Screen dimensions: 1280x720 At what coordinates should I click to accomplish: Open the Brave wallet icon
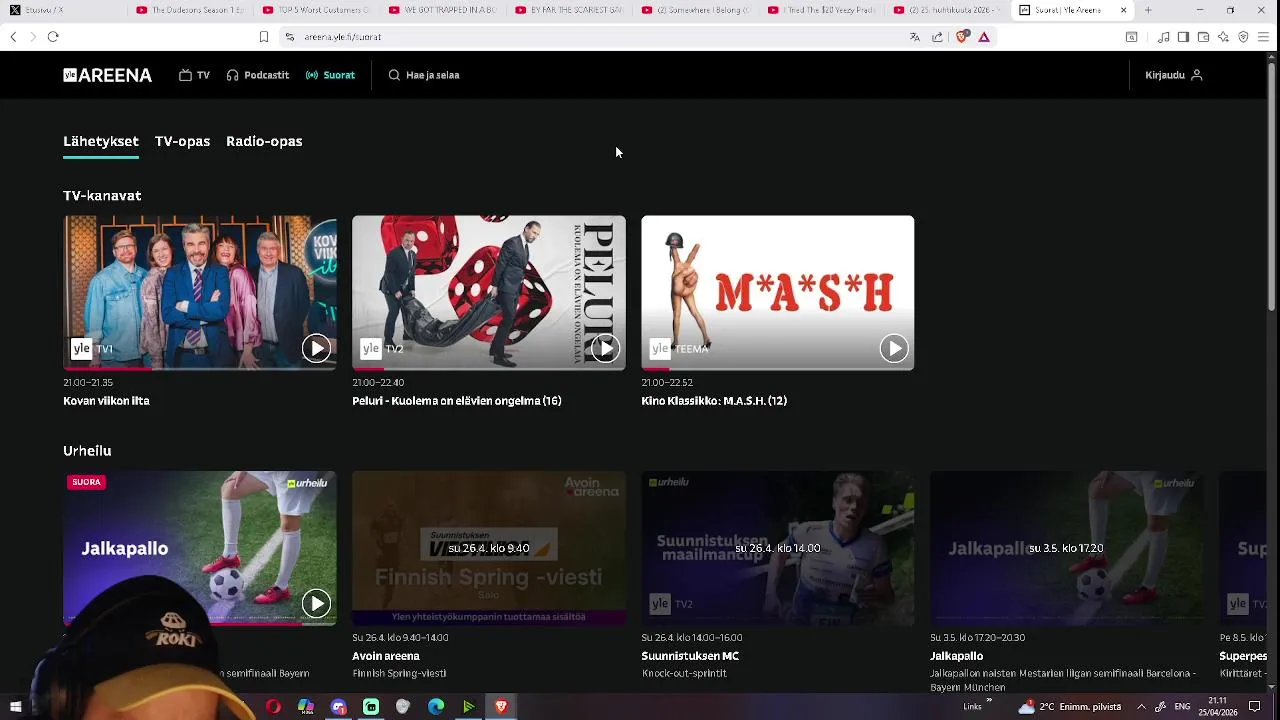tap(1203, 37)
